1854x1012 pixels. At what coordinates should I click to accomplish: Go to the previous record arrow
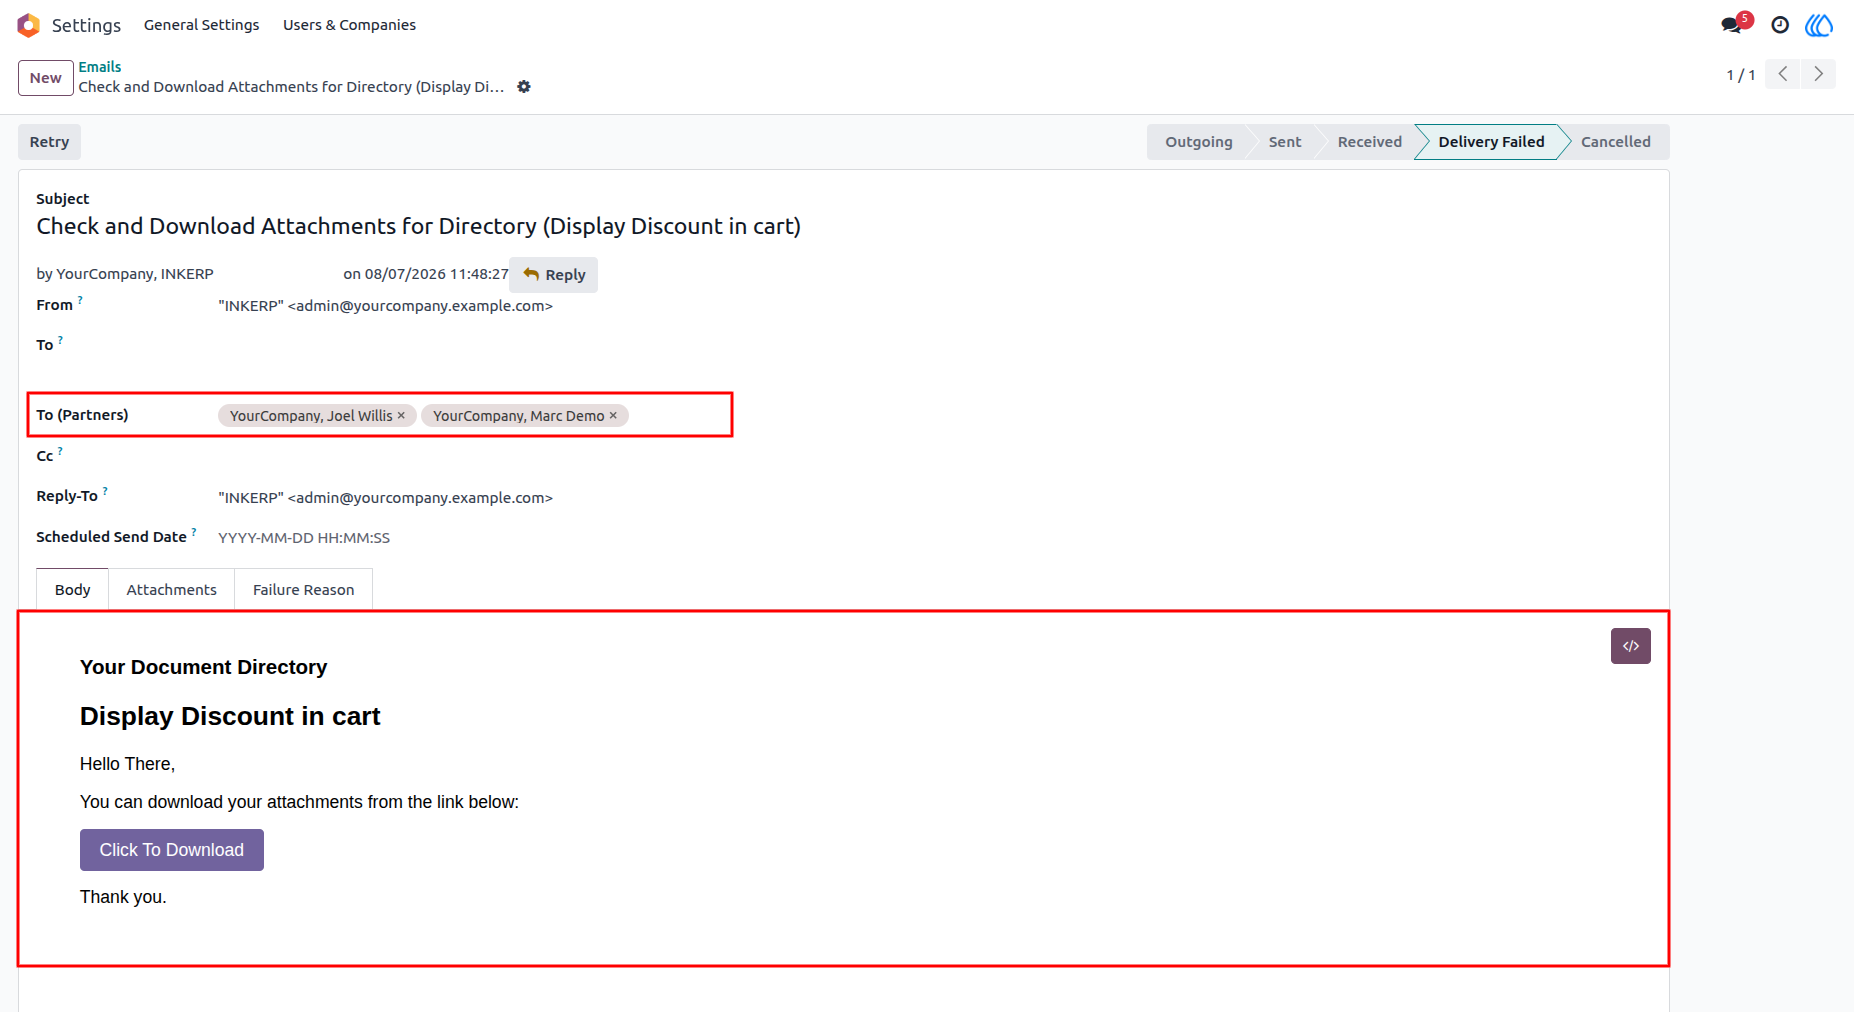pos(1782,74)
